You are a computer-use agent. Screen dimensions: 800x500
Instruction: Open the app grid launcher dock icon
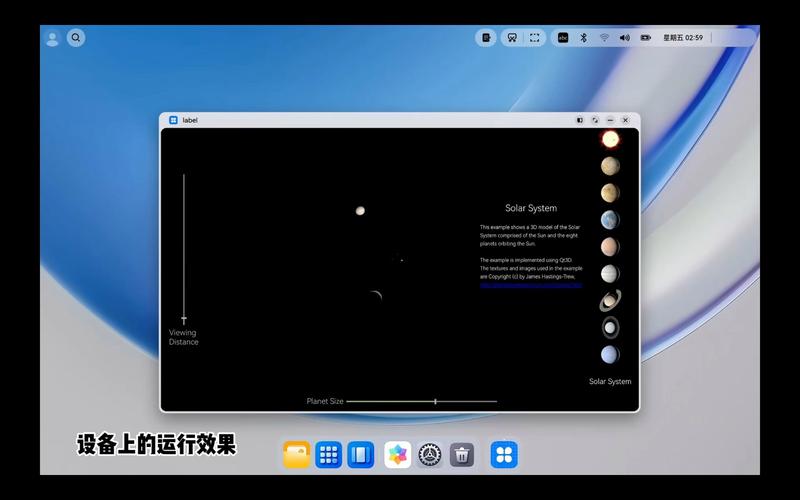pyautogui.click(x=329, y=455)
